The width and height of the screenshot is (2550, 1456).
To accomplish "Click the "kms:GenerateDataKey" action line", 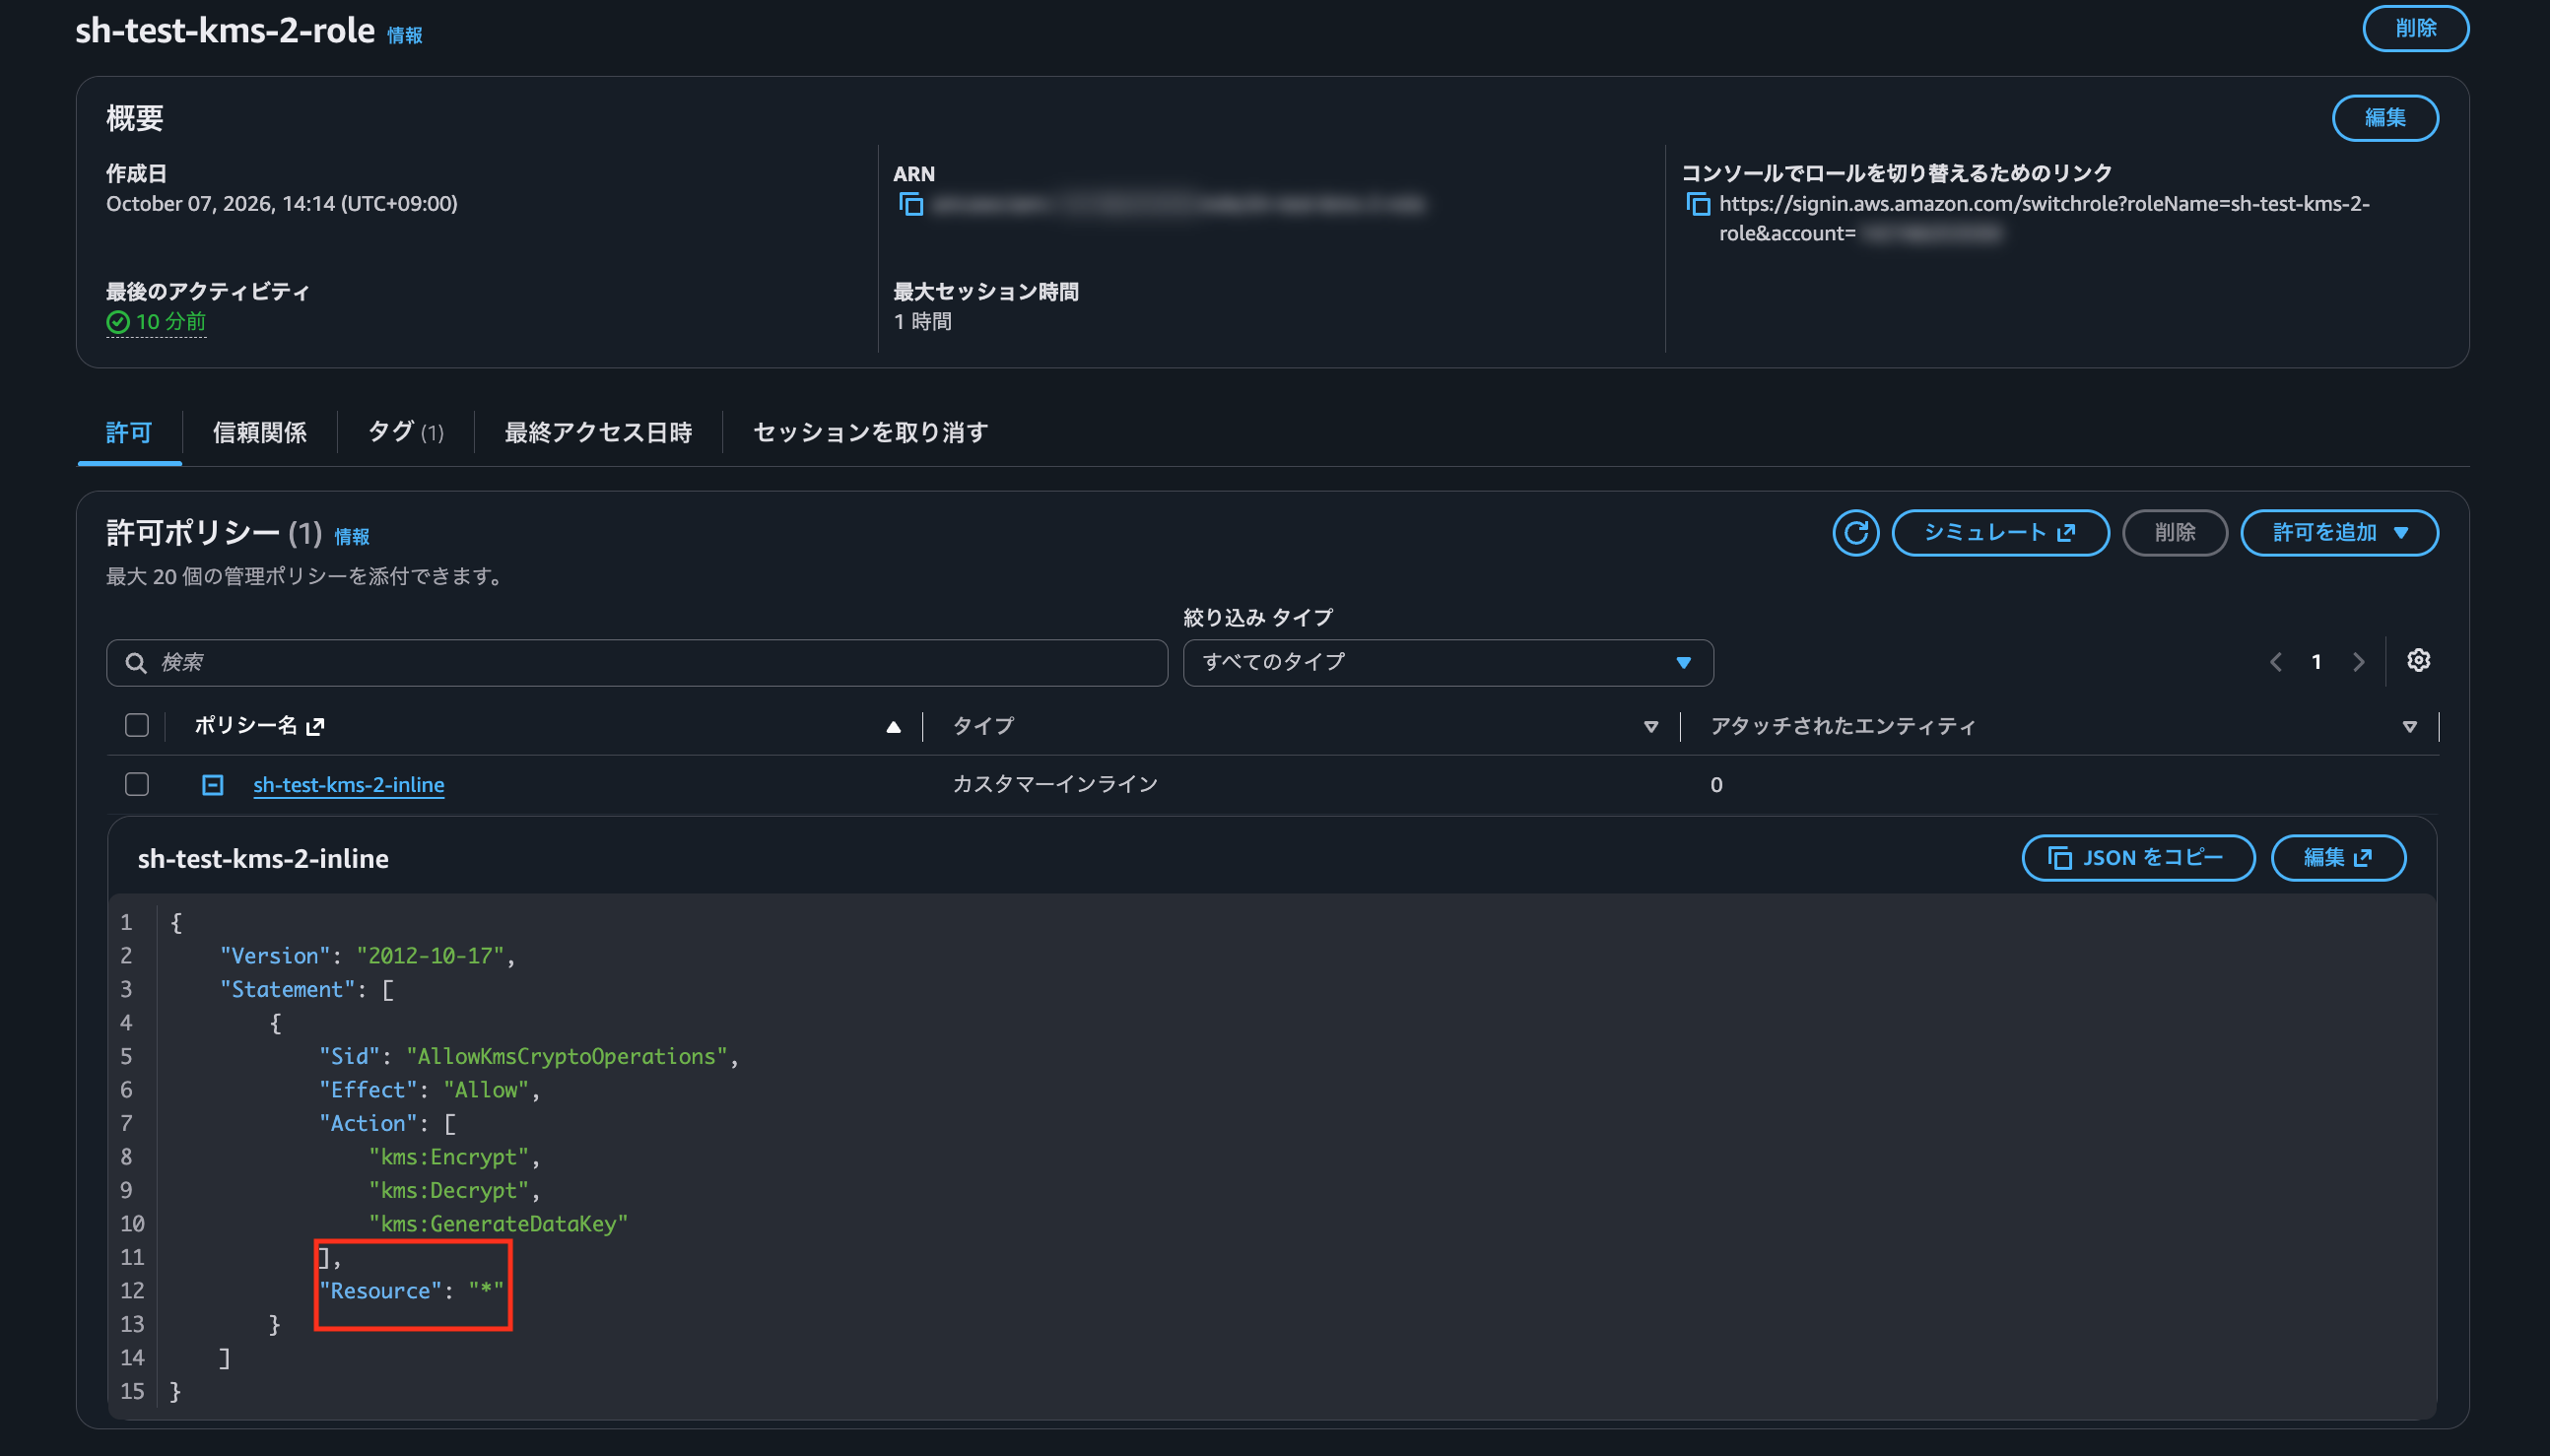I will point(498,1224).
